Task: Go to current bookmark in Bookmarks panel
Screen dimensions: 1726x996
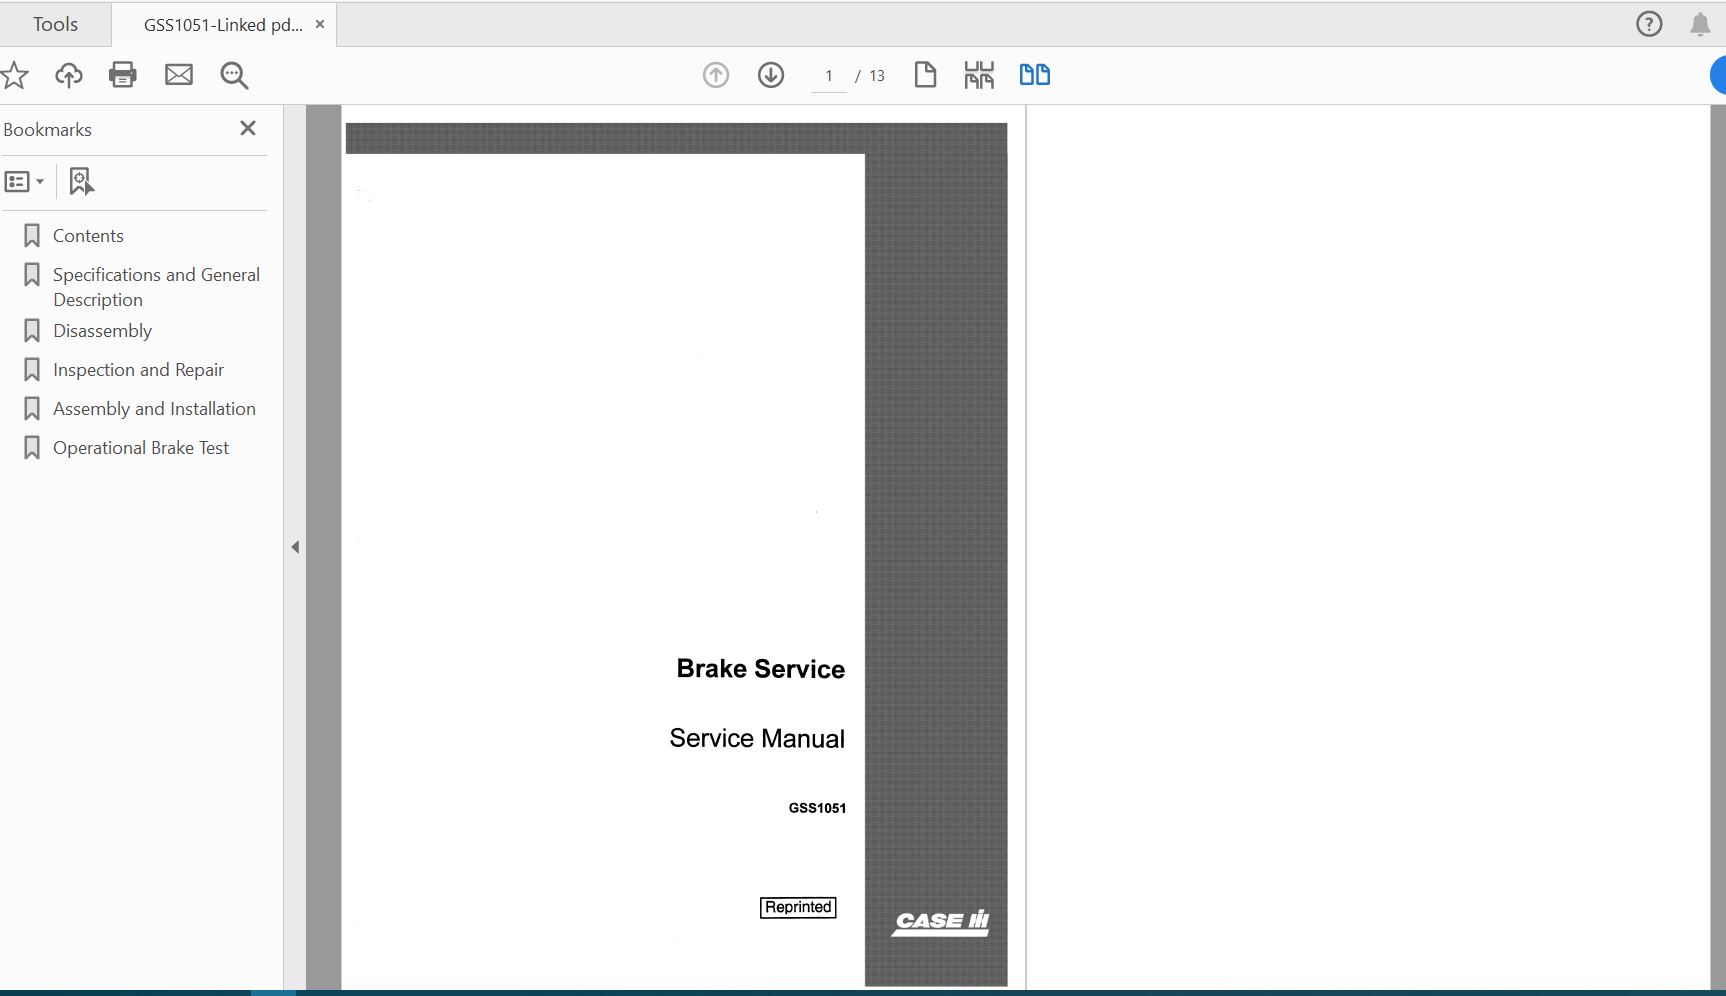Action: [x=80, y=181]
